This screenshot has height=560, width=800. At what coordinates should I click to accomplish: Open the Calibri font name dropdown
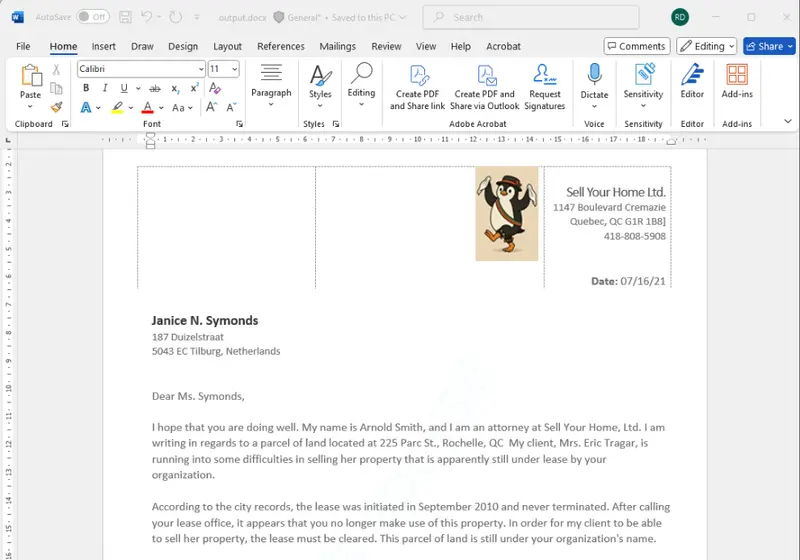[201, 69]
